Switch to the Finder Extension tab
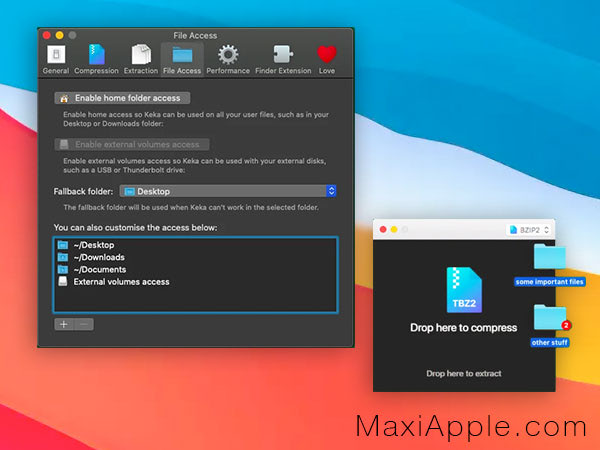This screenshot has width=600, height=450. [283, 60]
